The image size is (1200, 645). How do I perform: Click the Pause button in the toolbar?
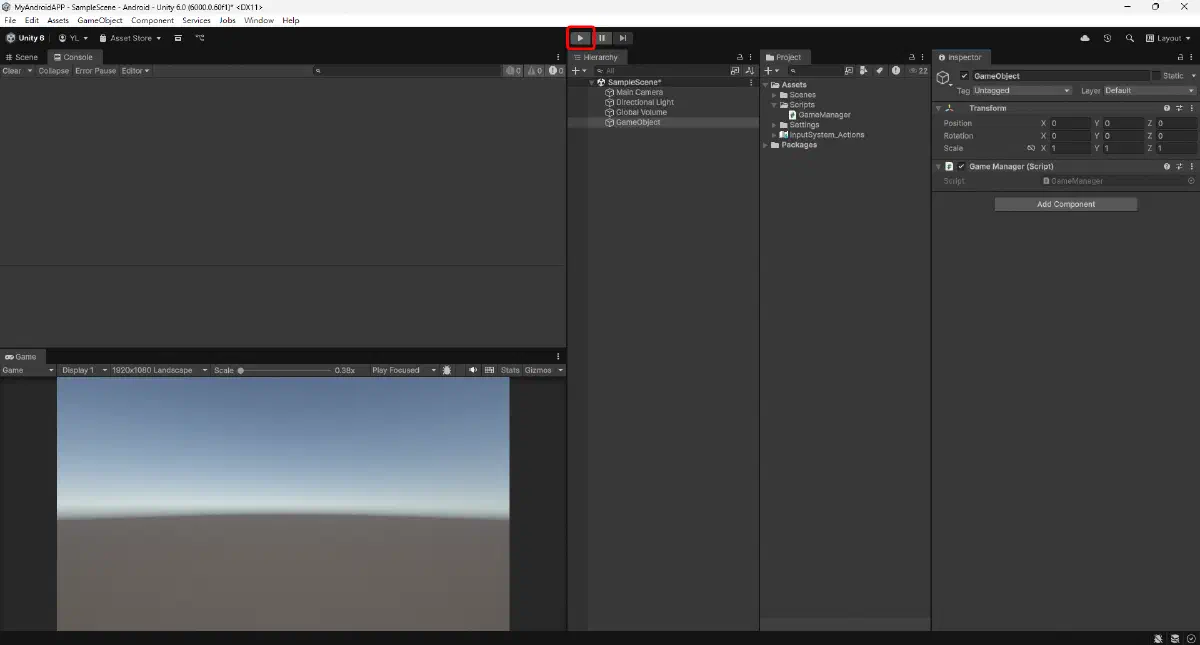[x=601, y=38]
